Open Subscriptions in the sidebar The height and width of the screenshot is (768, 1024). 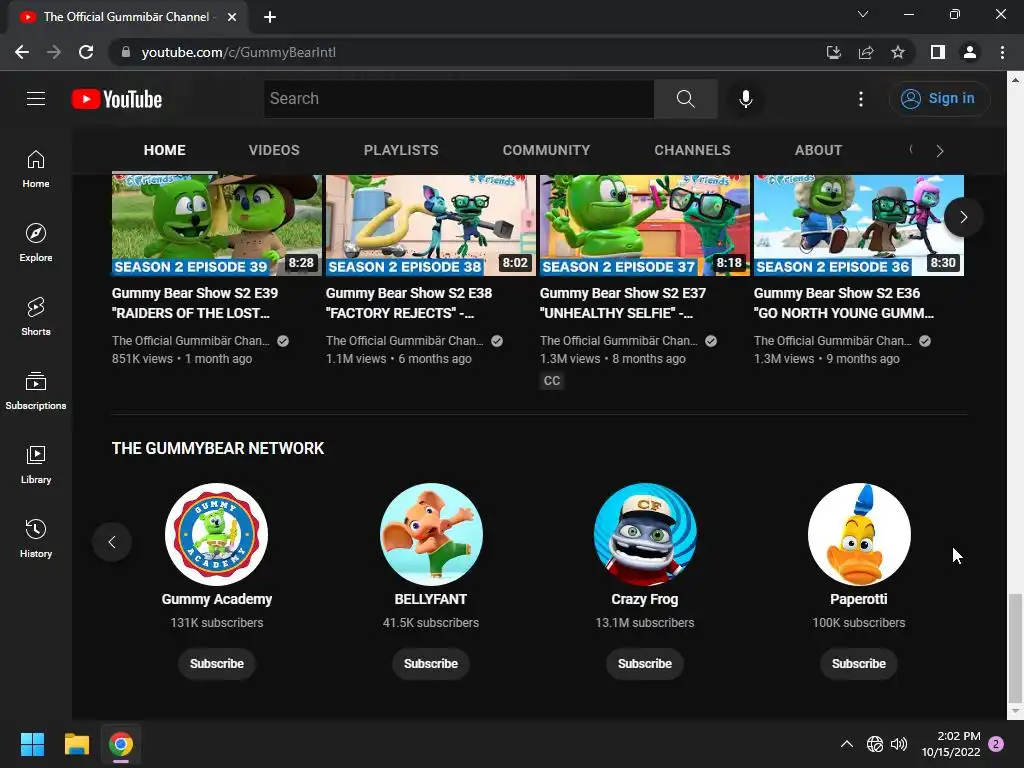click(36, 390)
